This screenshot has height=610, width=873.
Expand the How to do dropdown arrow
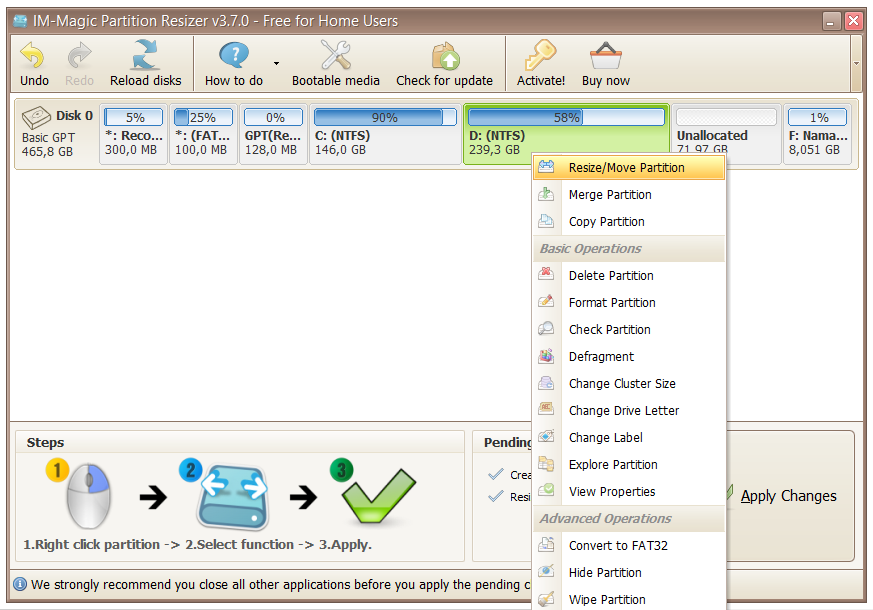coord(276,62)
